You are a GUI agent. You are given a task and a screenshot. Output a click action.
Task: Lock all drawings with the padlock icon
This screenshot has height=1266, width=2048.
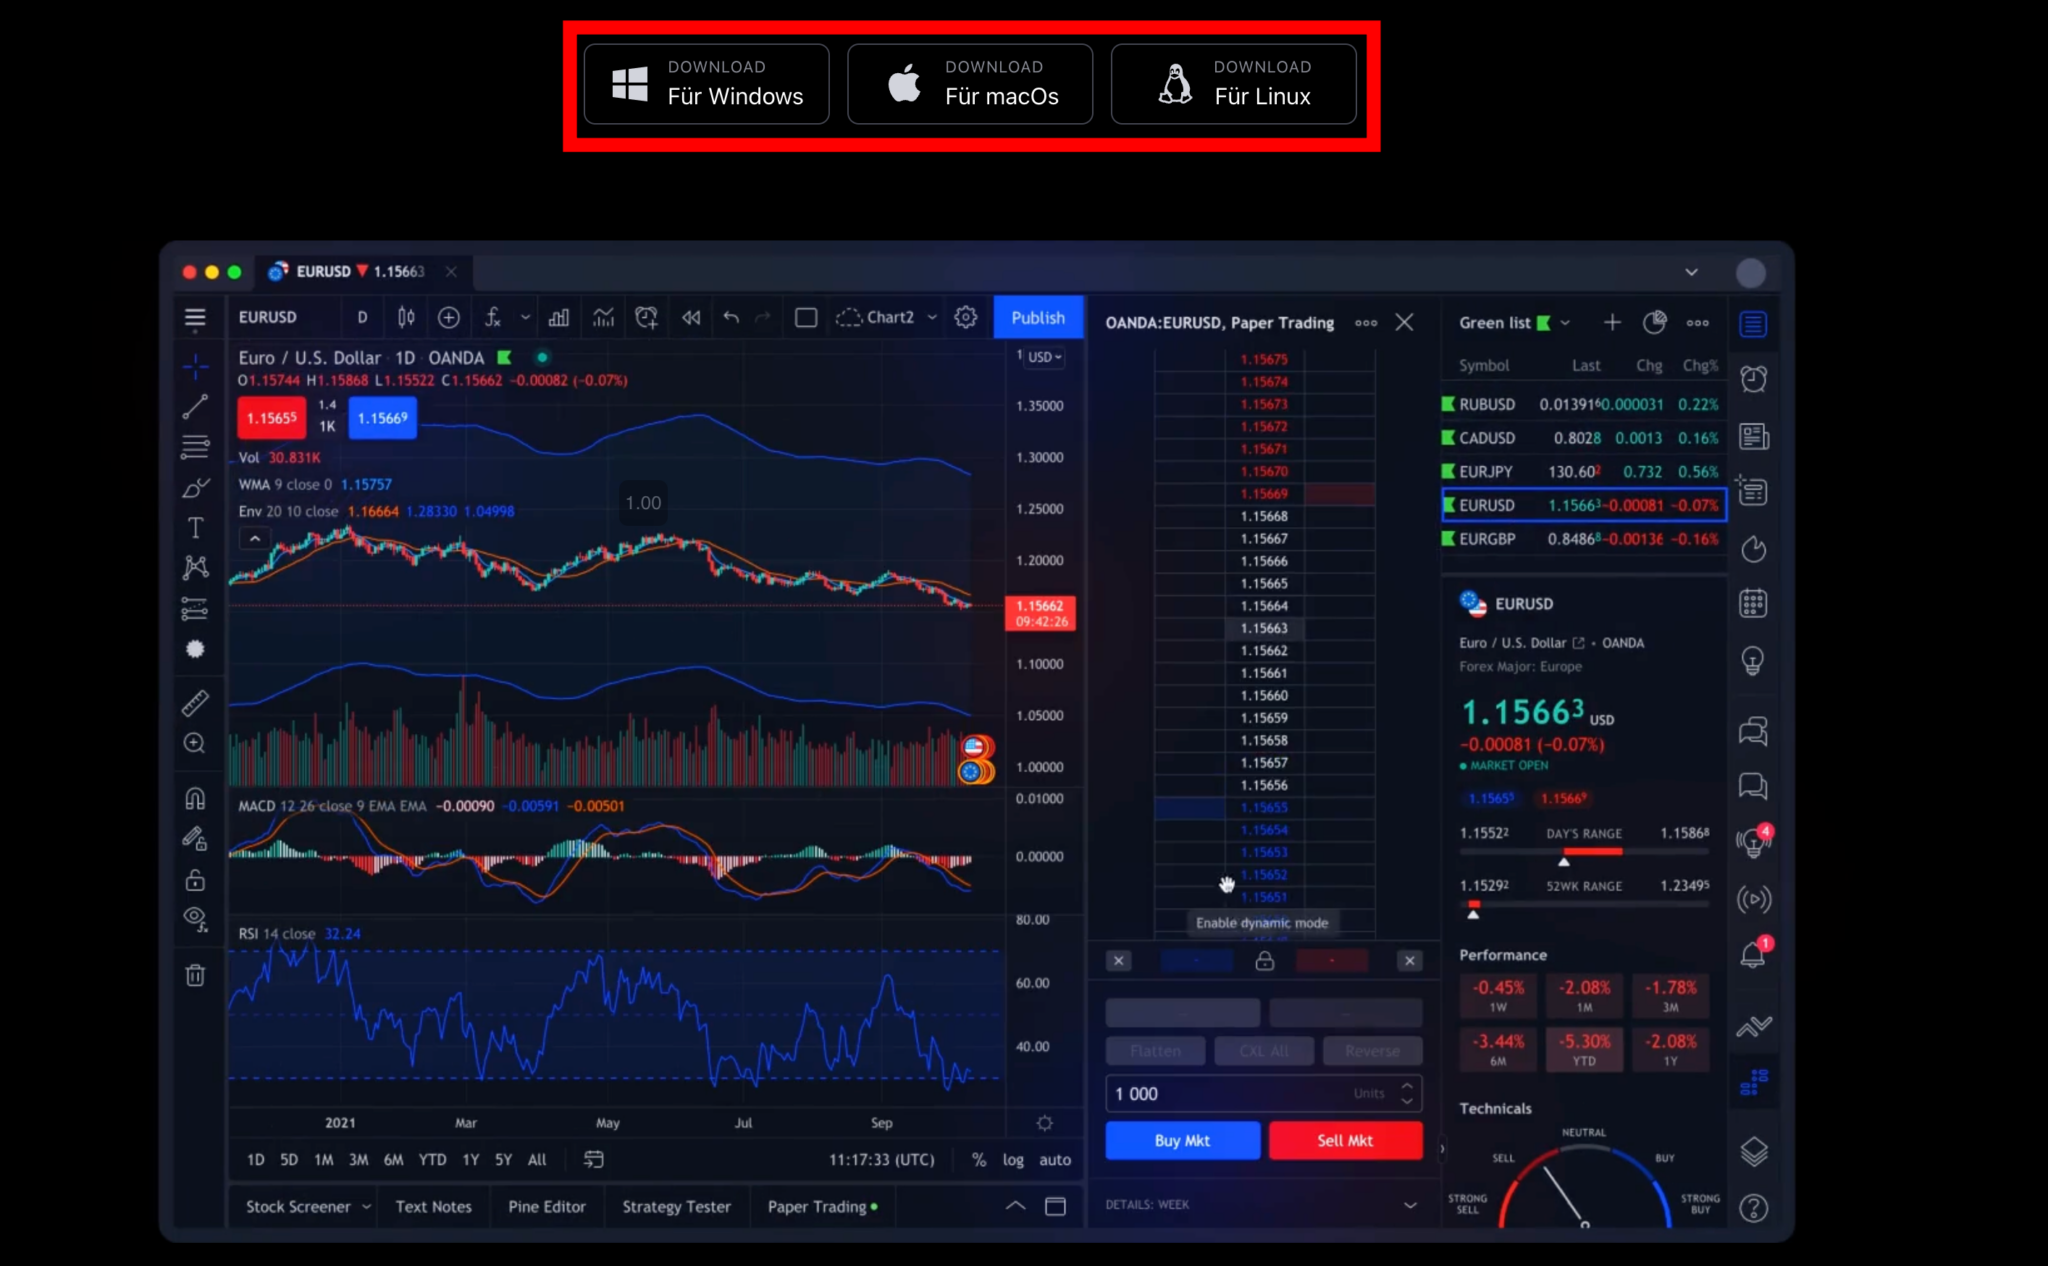196,880
